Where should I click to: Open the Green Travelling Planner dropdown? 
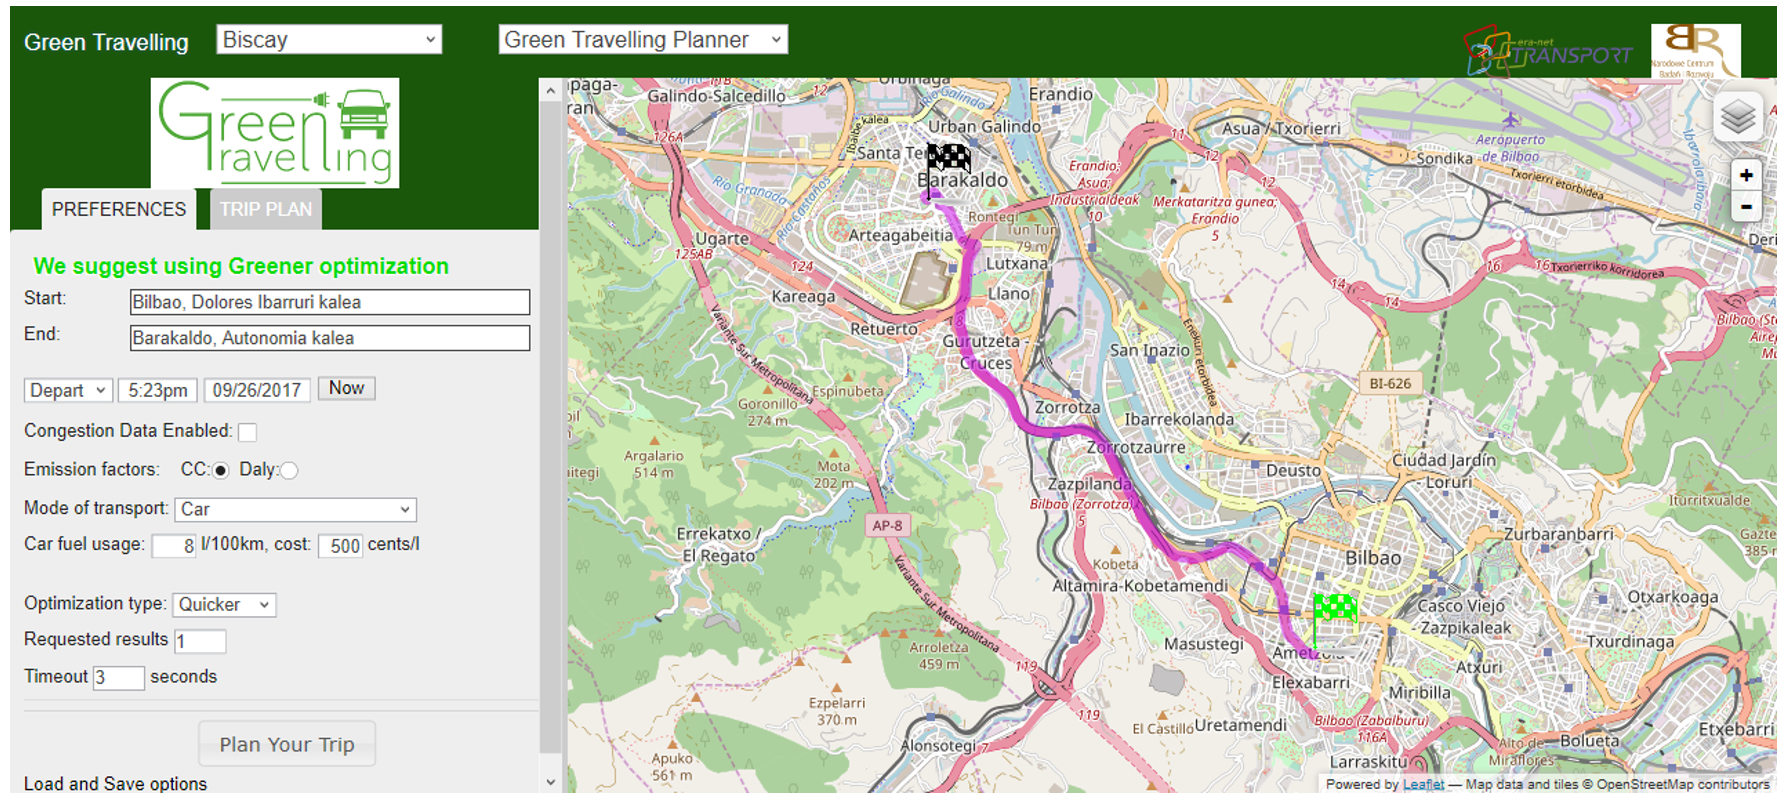tap(643, 40)
